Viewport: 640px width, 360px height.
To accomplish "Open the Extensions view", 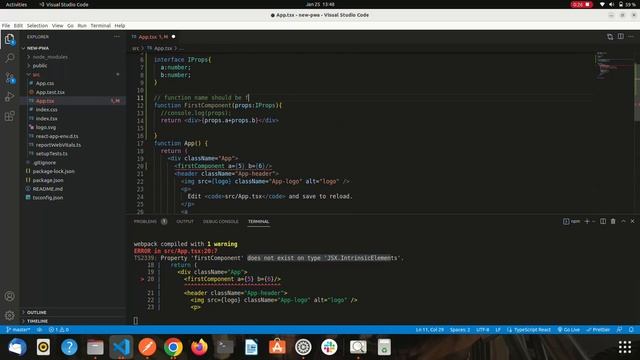I will coord(9,116).
